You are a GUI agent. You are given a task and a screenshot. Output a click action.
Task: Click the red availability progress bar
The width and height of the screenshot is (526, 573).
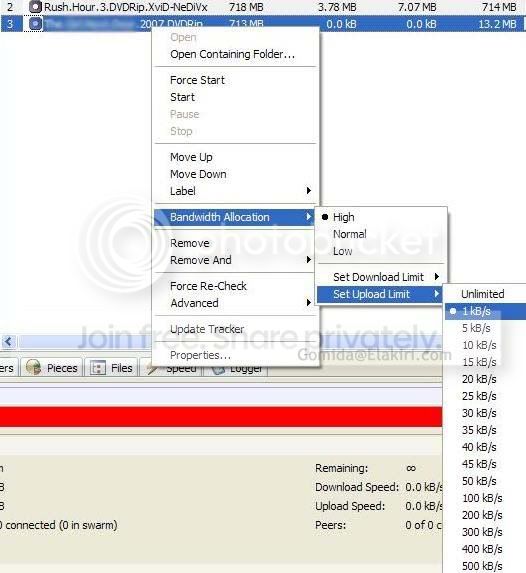[221, 417]
